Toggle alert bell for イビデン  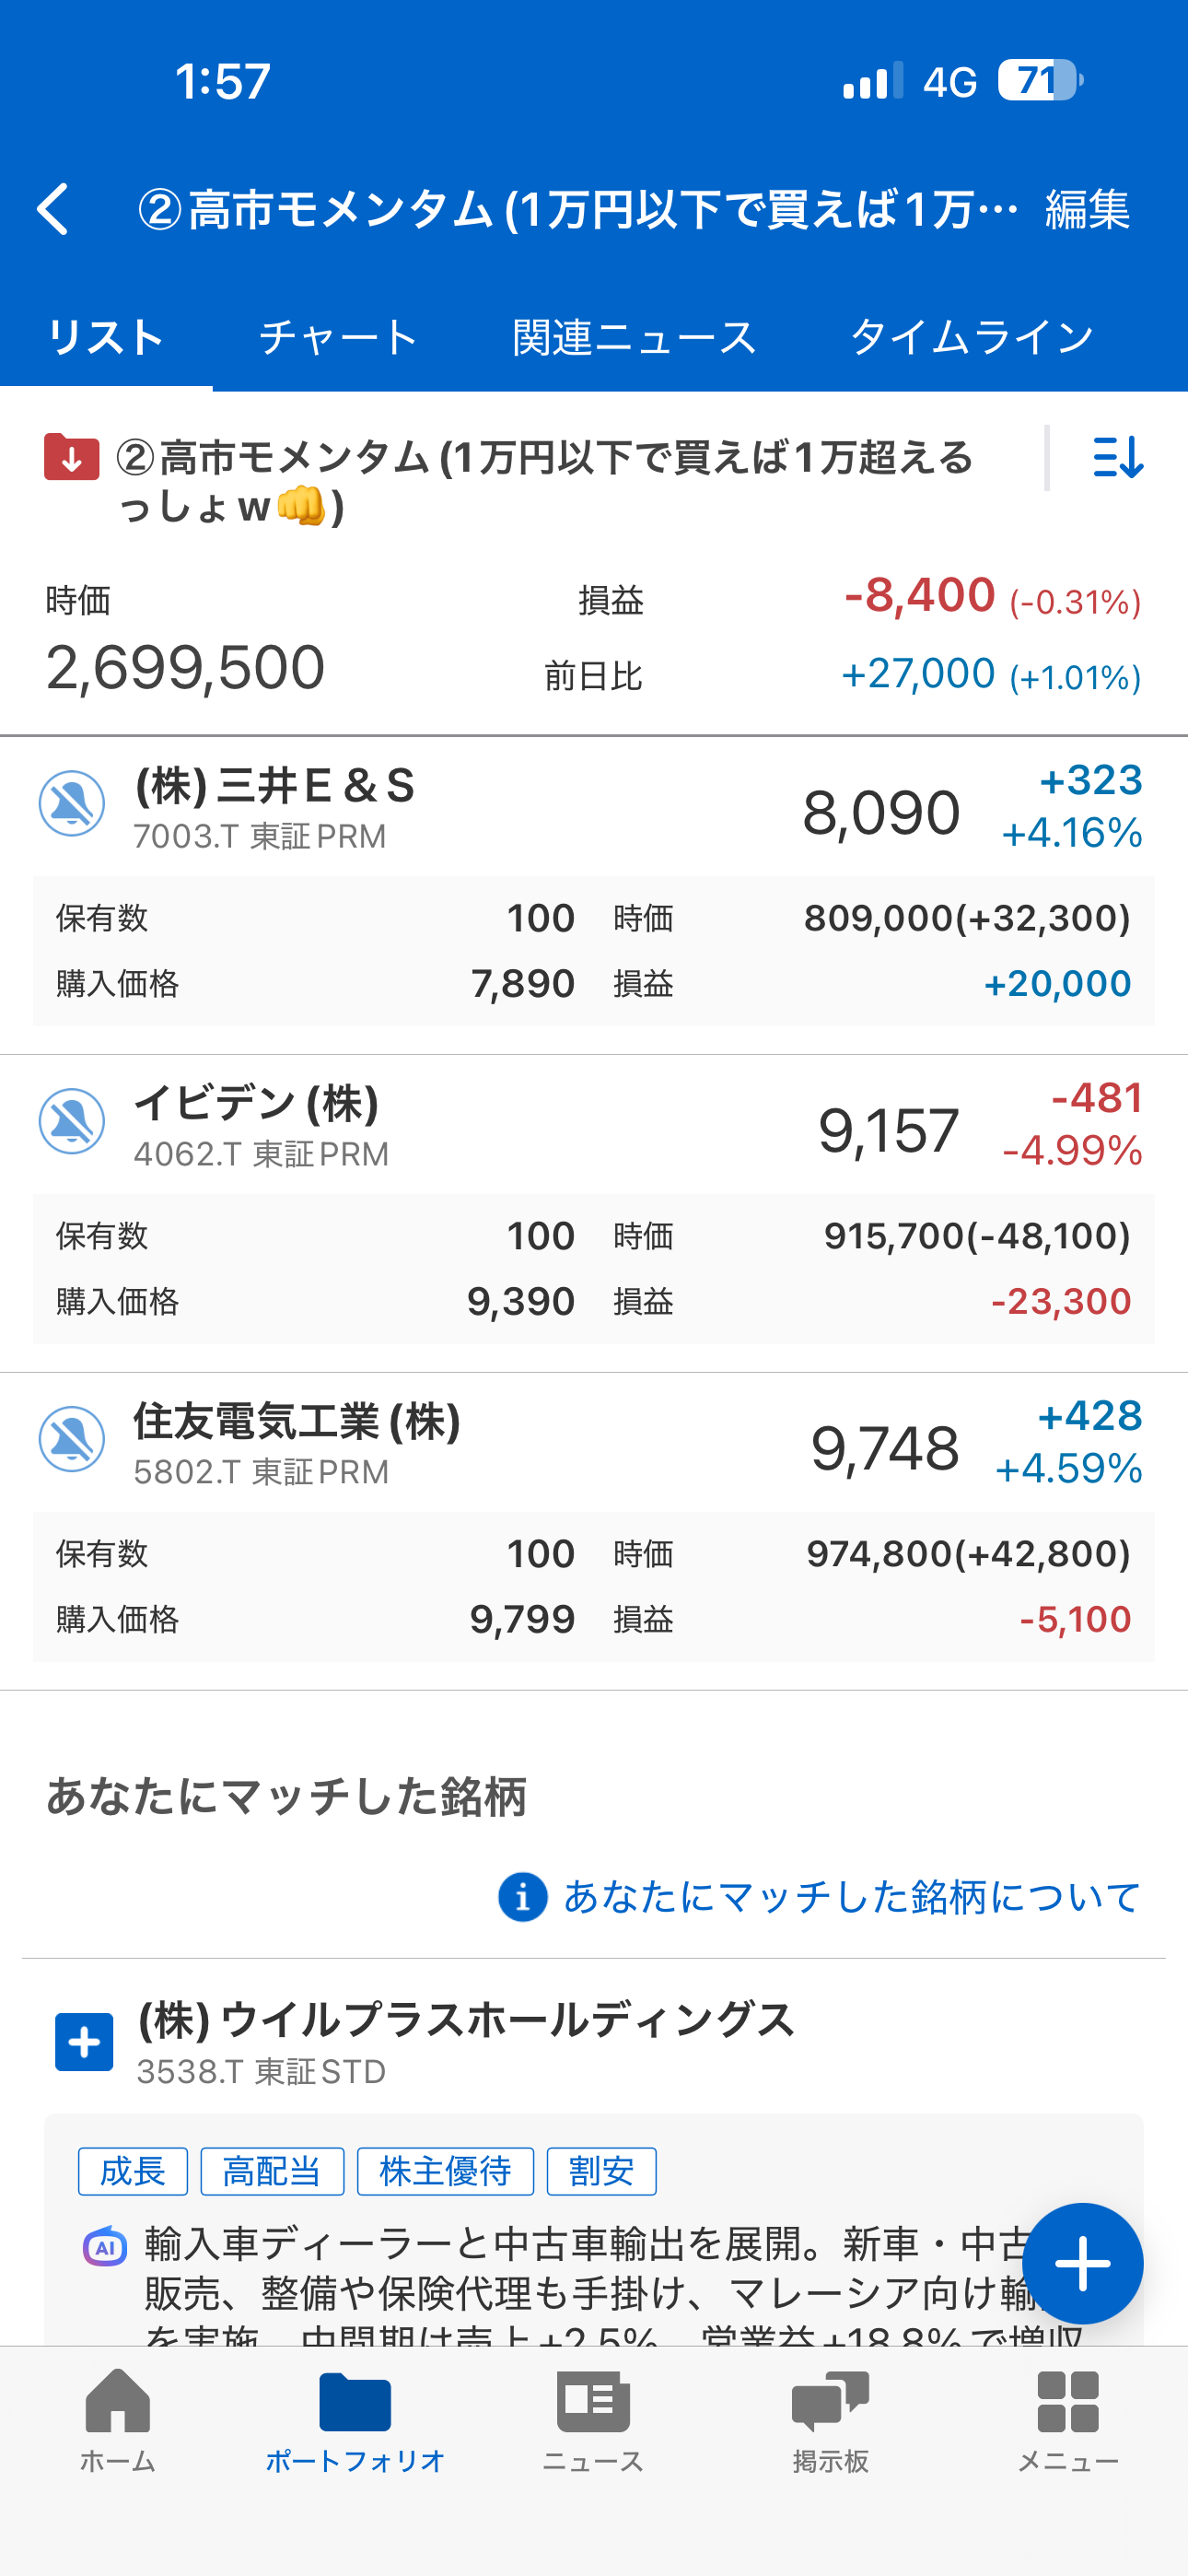tap(72, 1121)
